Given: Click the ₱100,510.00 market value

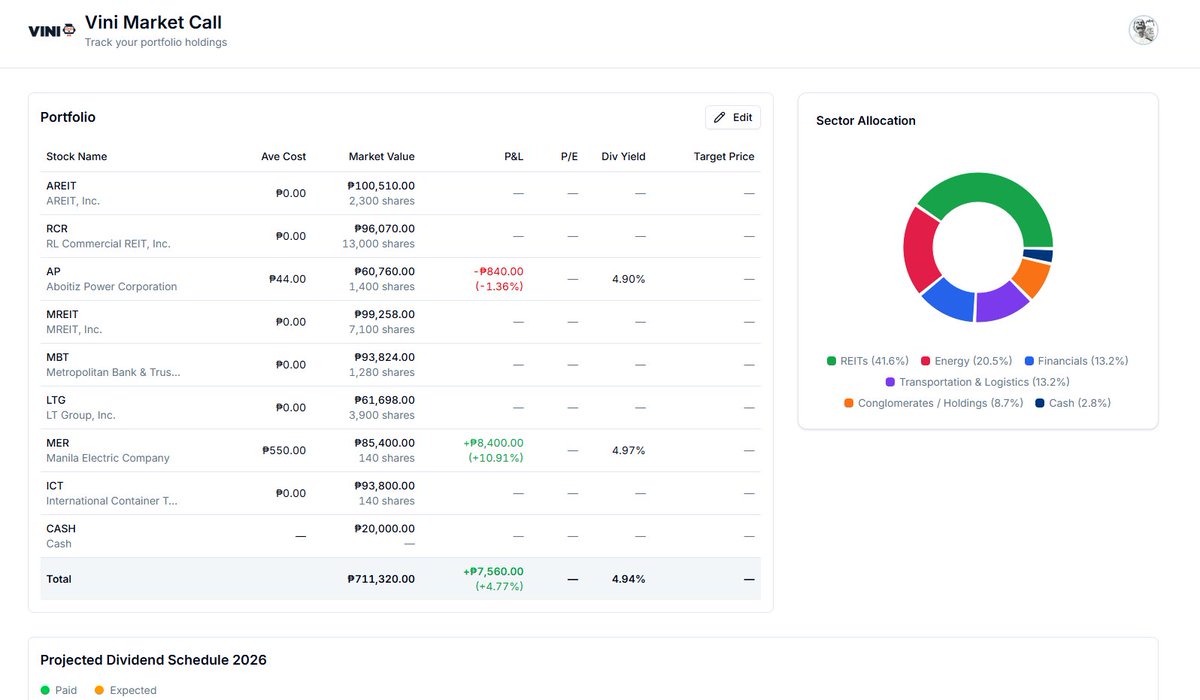Looking at the screenshot, I should point(381,186).
